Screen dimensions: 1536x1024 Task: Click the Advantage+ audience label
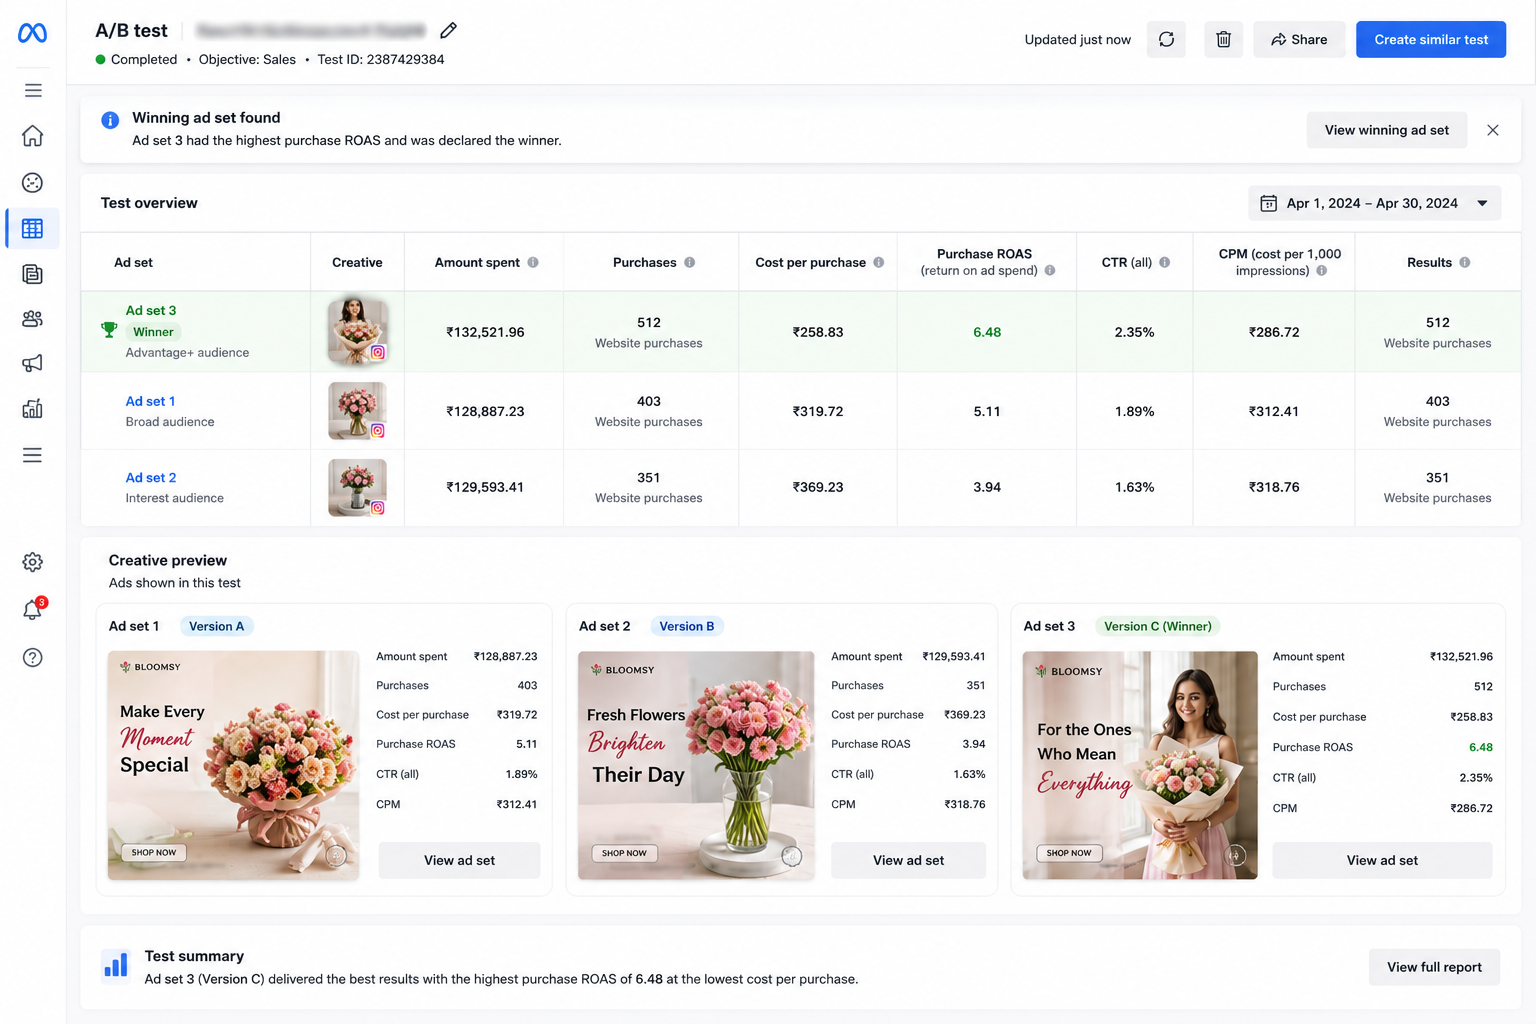point(187,352)
